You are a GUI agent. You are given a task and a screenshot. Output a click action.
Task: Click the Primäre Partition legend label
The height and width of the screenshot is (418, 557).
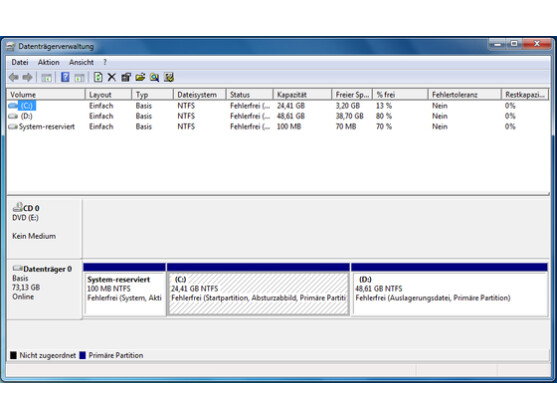click(x=116, y=355)
